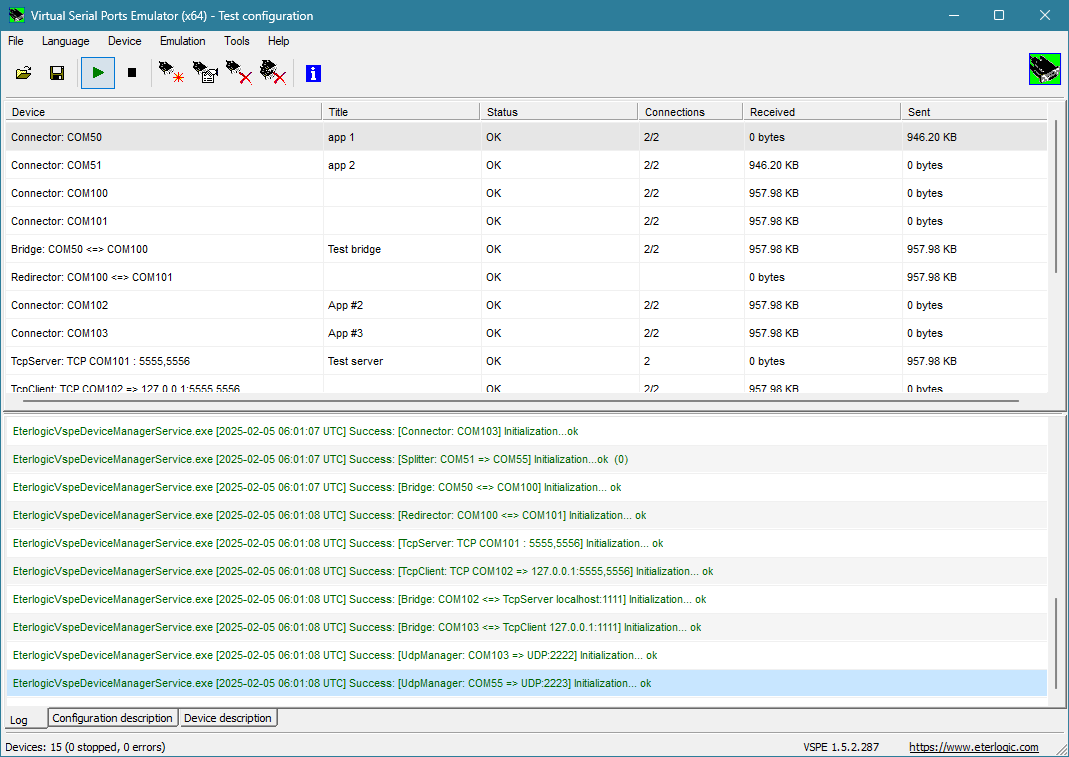Sort by the Title column header
This screenshot has width=1069, height=757.
tap(401, 112)
